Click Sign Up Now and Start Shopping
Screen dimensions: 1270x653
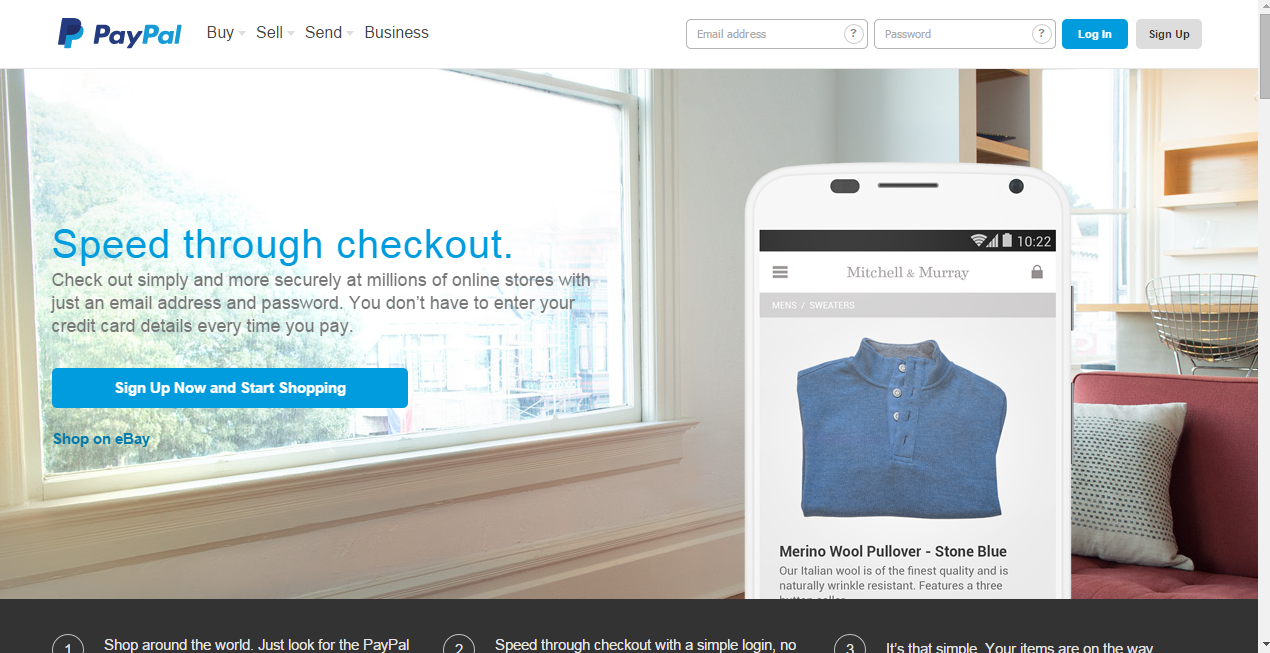[230, 388]
